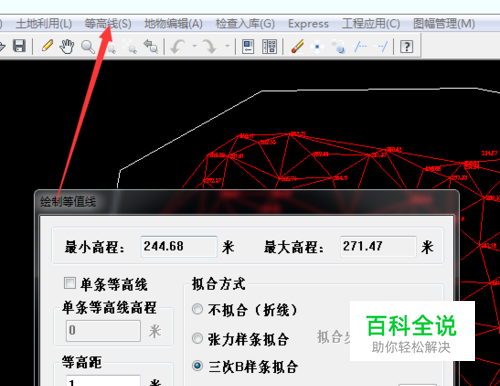Select the trim line tool icon
The height and width of the screenshot is (386, 500).
pyautogui.click(x=360, y=46)
